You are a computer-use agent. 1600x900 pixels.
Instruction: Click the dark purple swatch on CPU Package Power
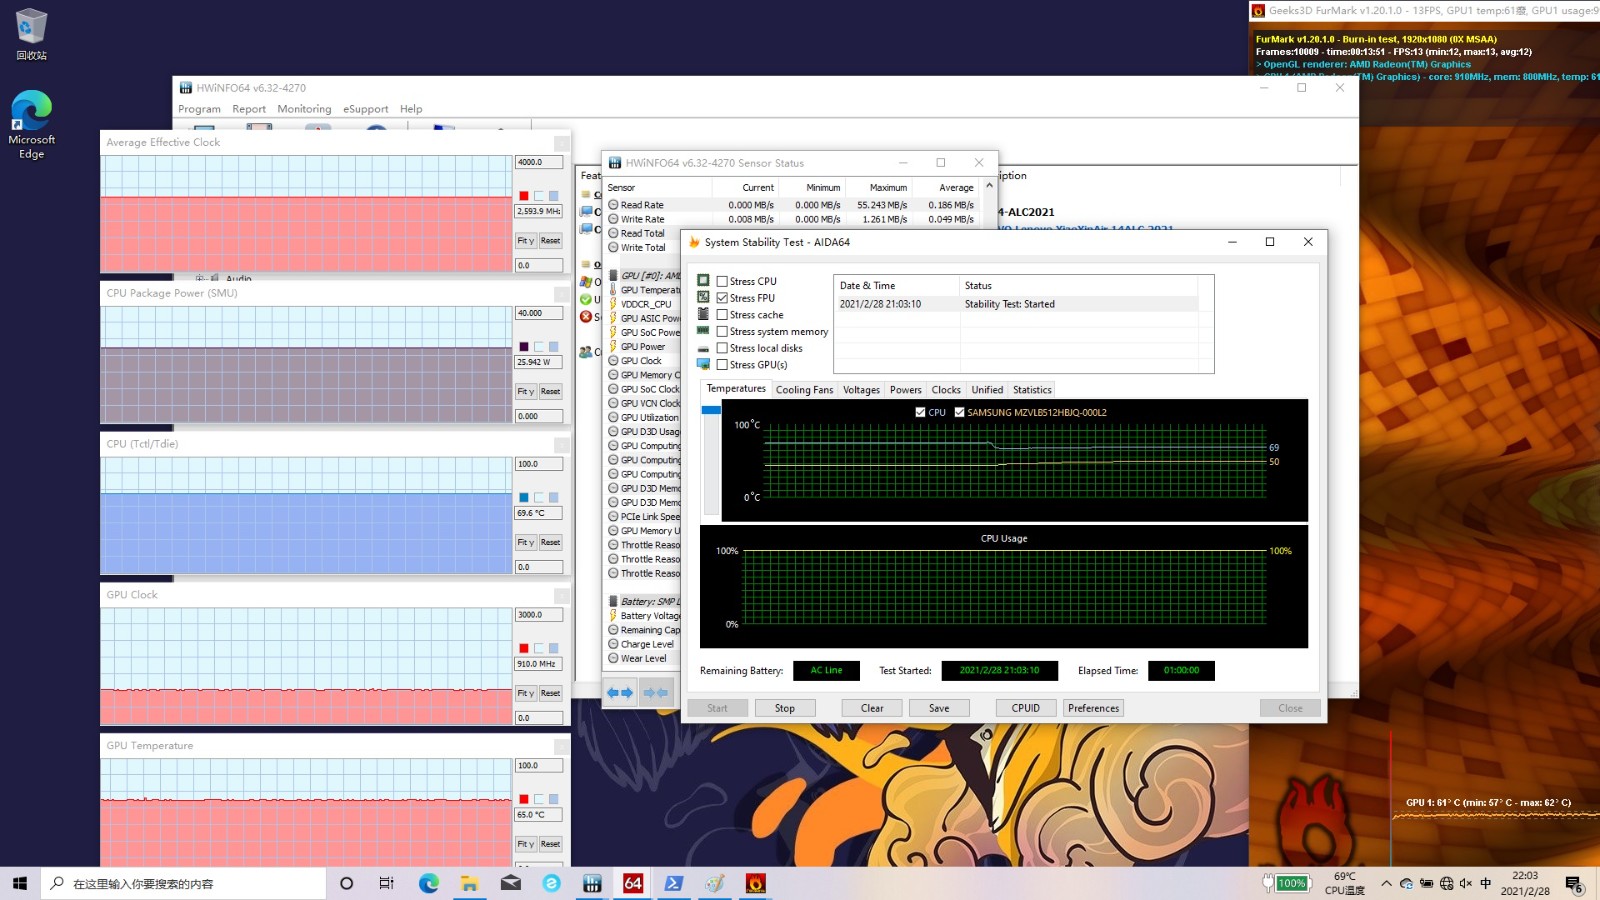[523, 347]
